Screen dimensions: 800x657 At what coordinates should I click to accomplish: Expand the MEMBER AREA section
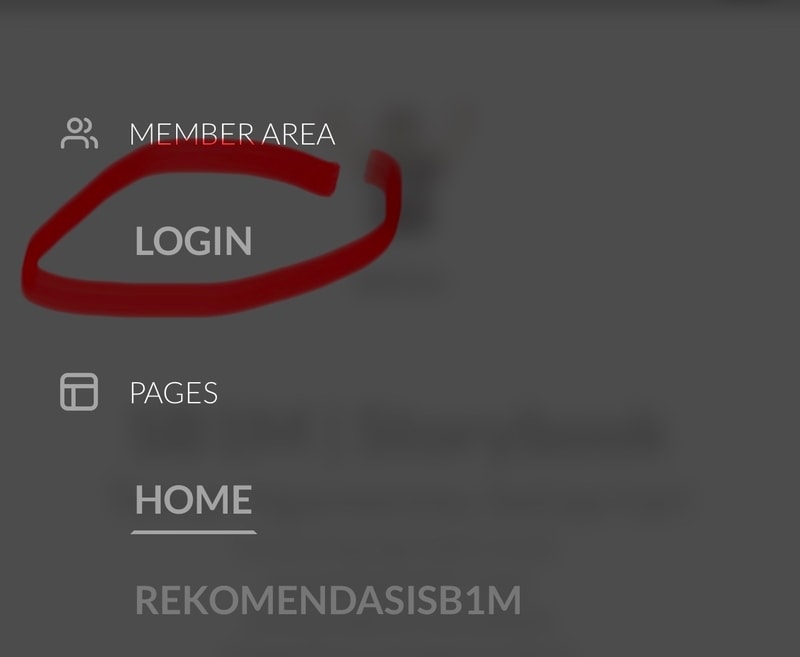point(232,134)
